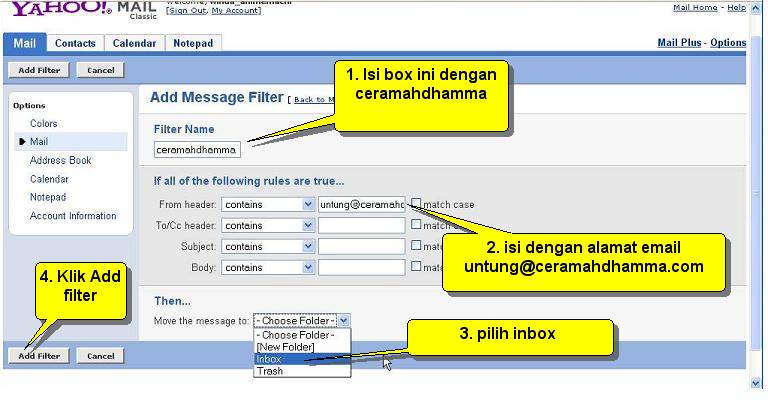This screenshot has height=400, width=768.
Task: Click scrollbar up arrow at top right
Action: click(x=756, y=7)
